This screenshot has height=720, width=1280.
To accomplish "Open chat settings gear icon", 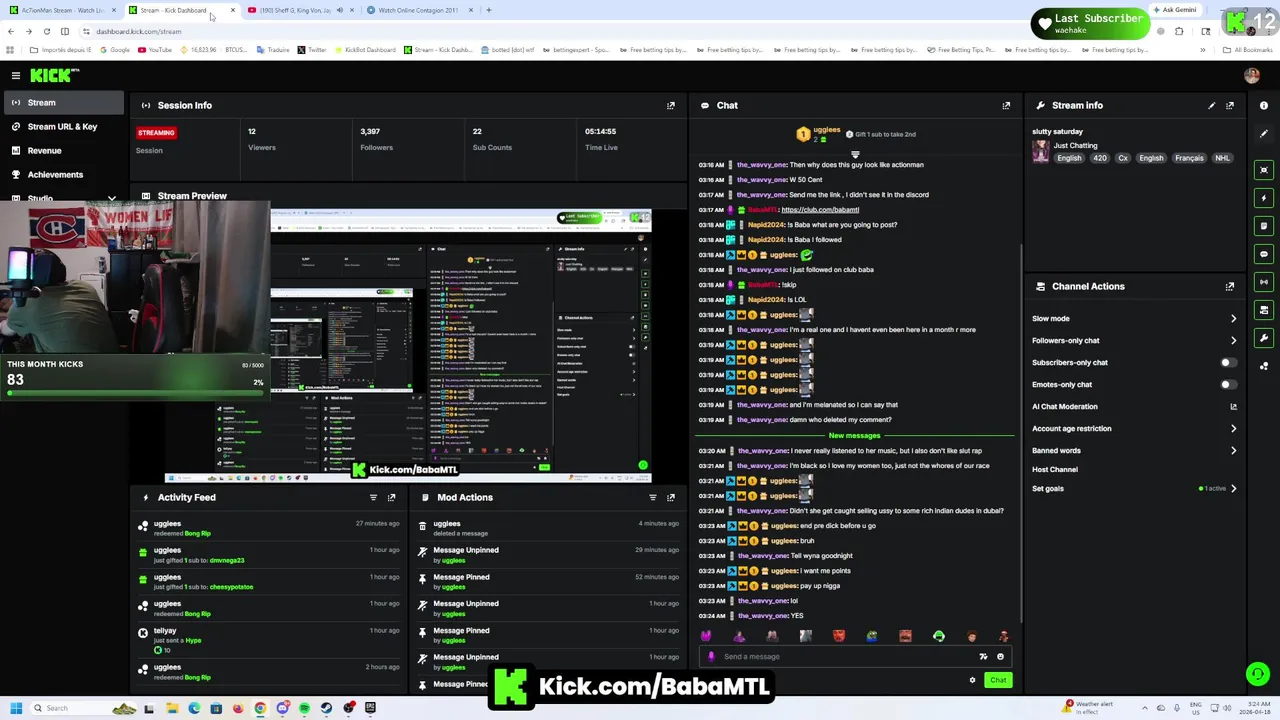I will point(972,680).
